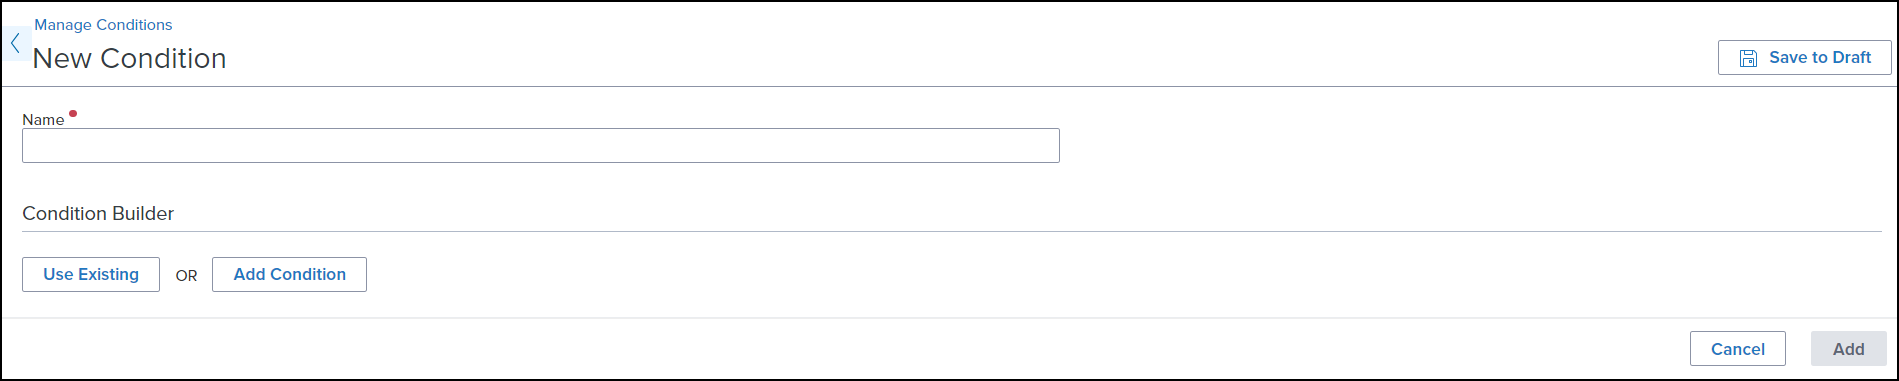Click the header separator below New Condition

click(949, 87)
